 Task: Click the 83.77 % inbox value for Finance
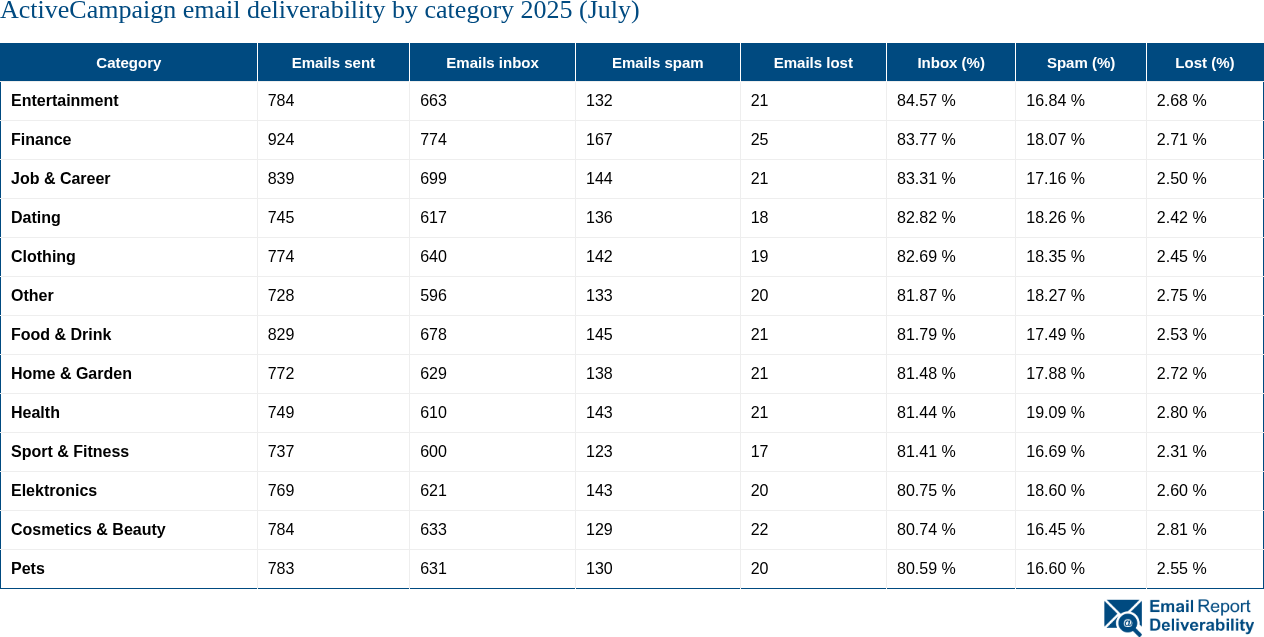926,140
